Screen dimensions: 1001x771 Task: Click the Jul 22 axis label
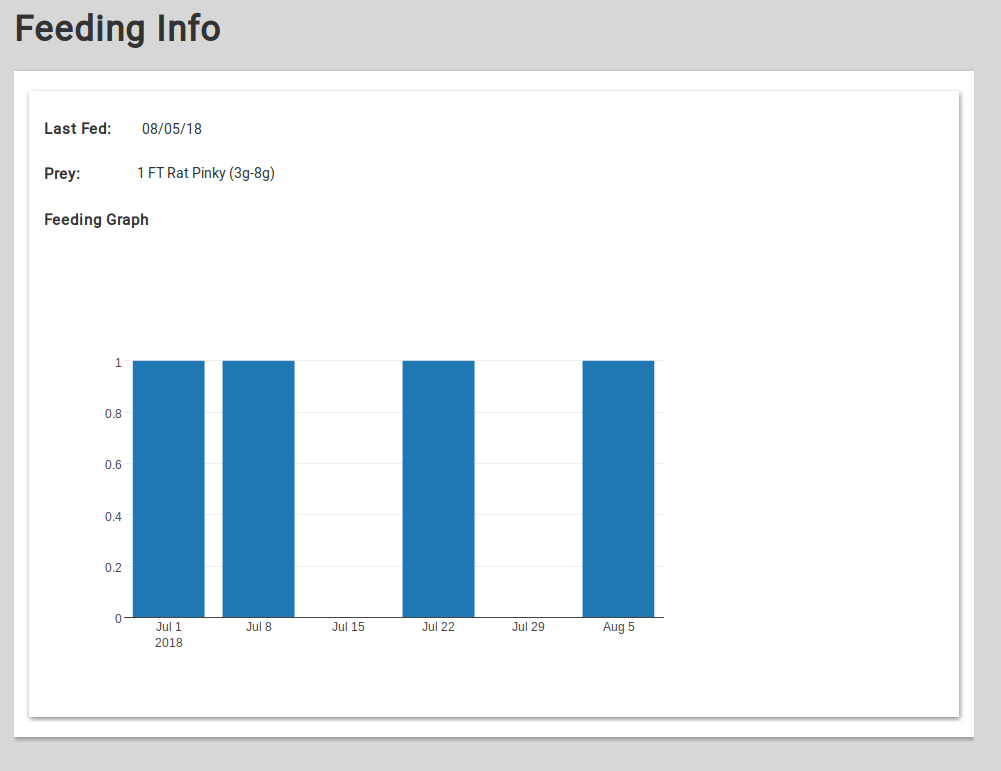[438, 626]
